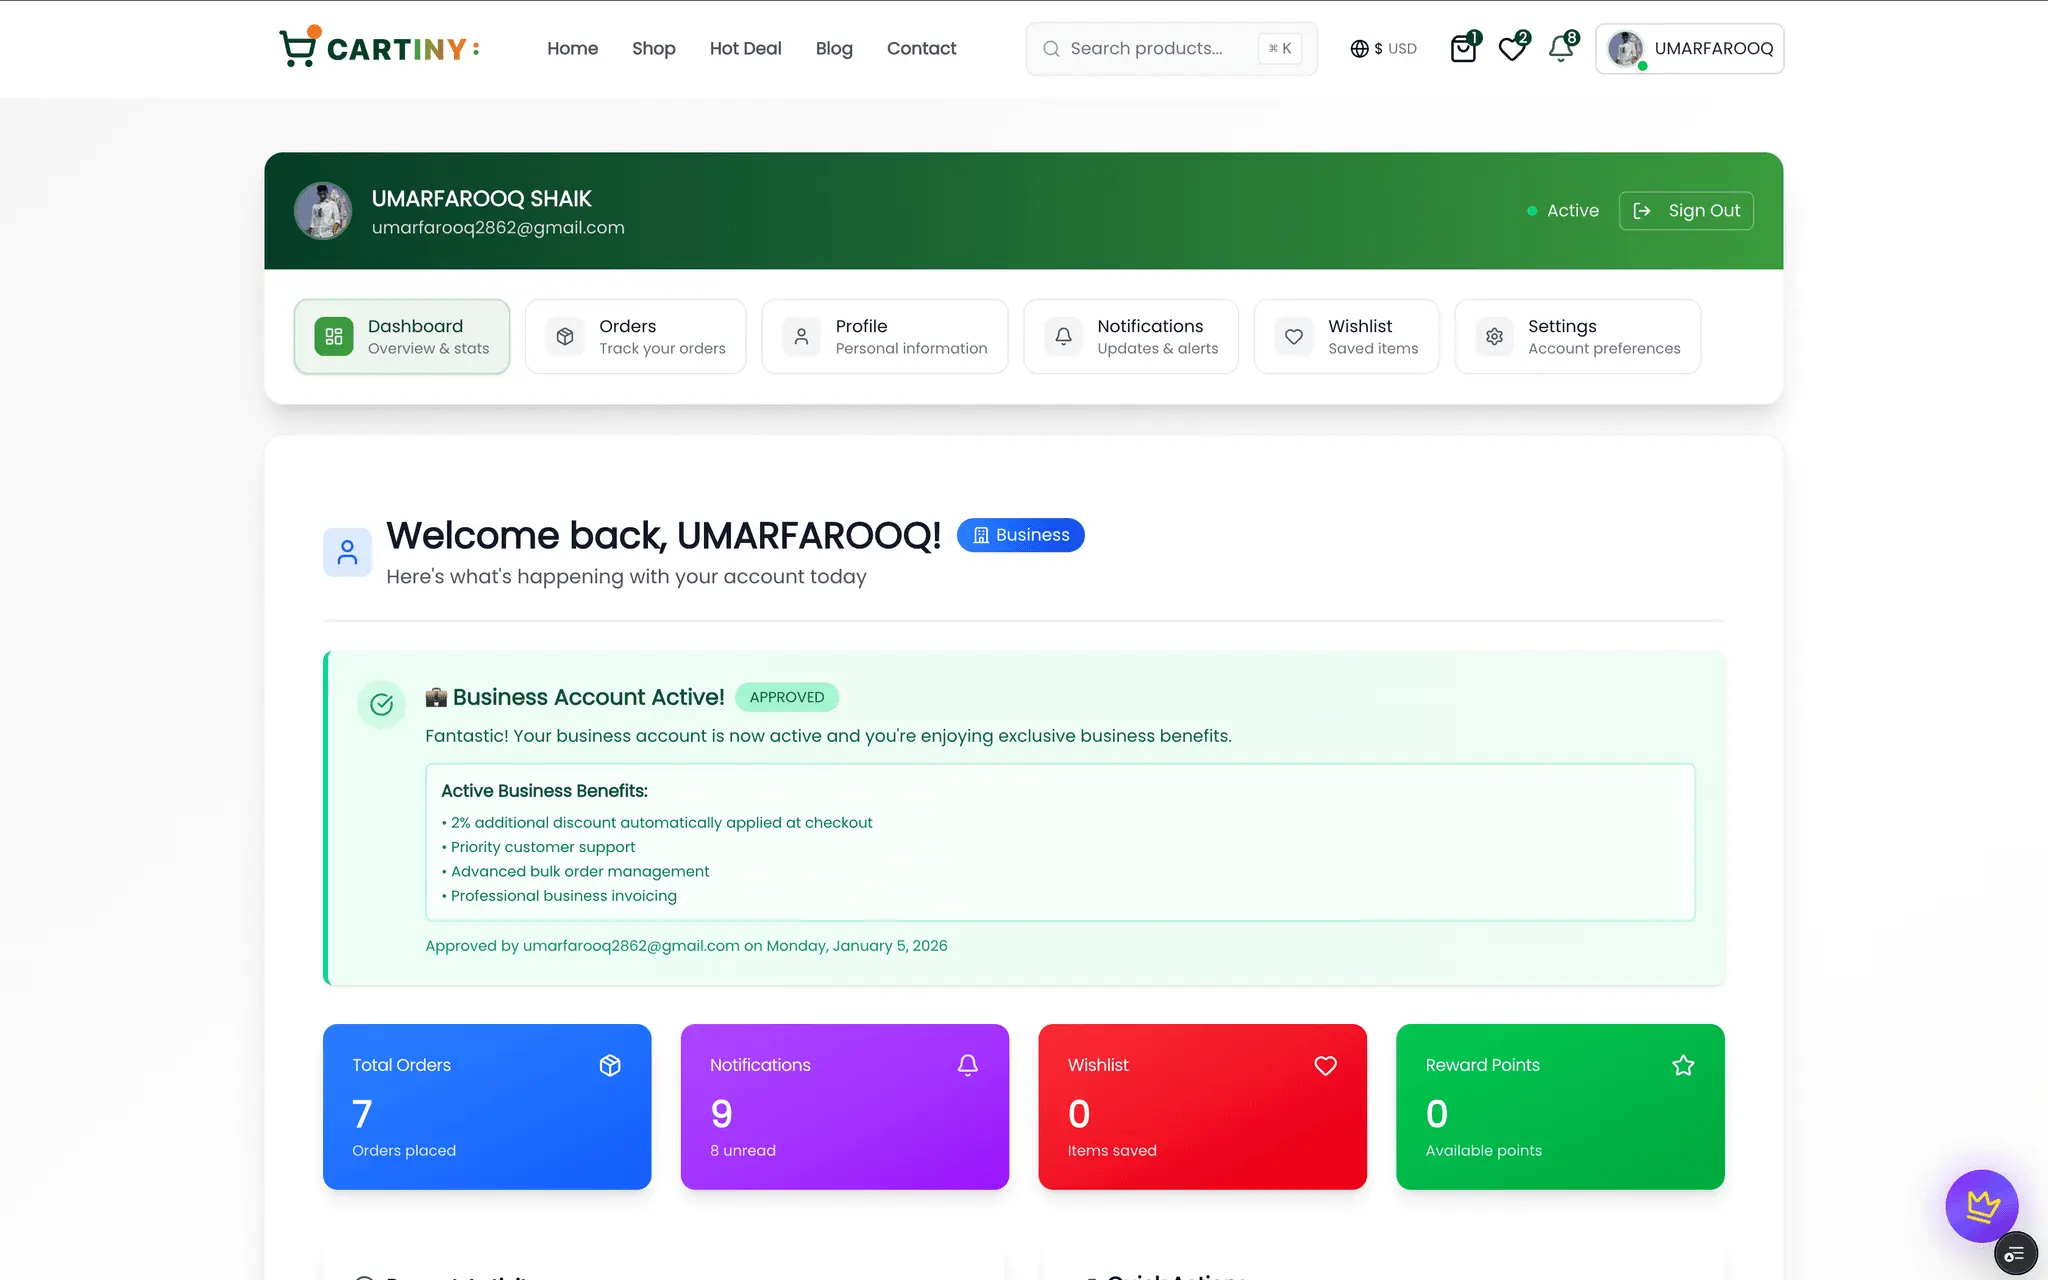Open the Reward Points card

1560,1107
